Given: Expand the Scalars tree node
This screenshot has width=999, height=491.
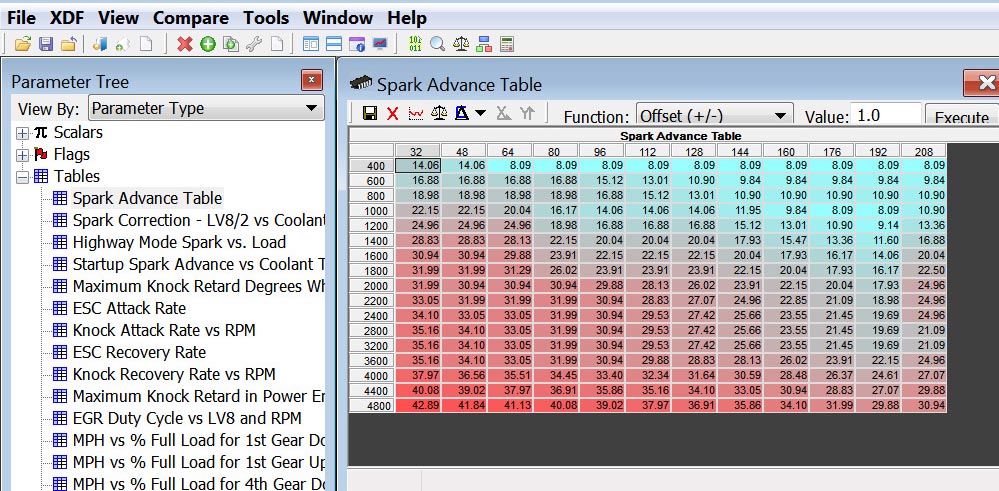Looking at the screenshot, I should click(x=22, y=133).
